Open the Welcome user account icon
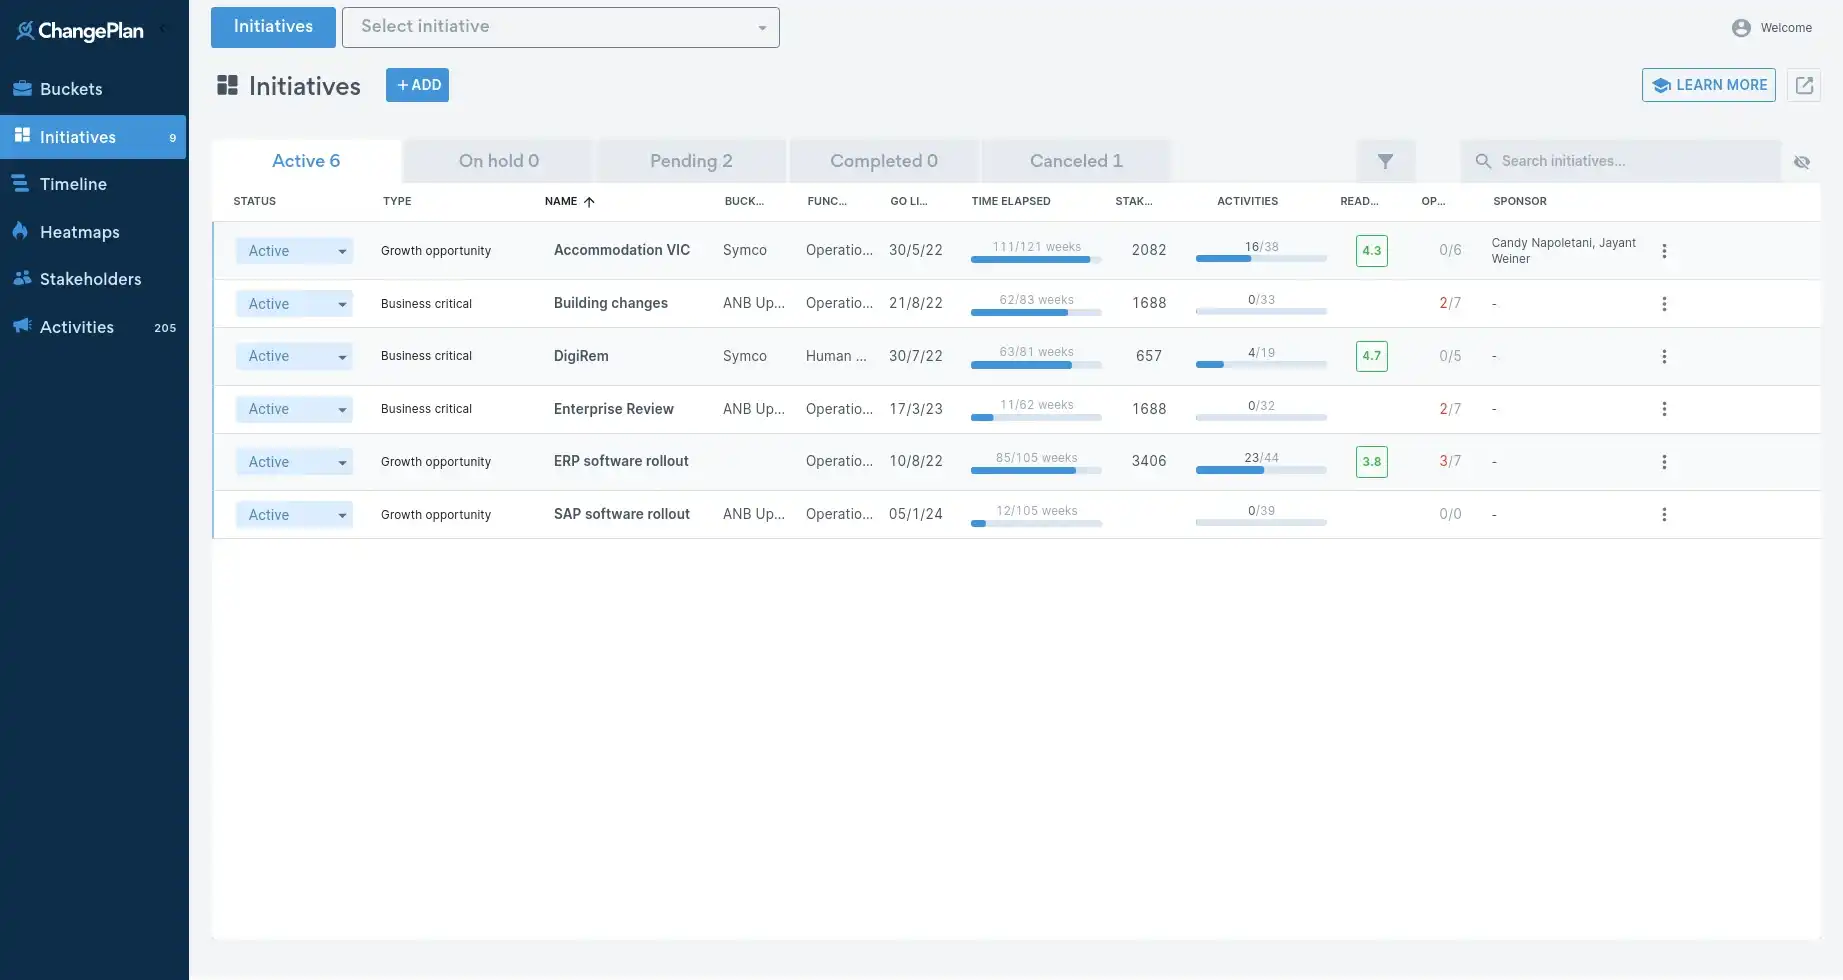 1741,28
